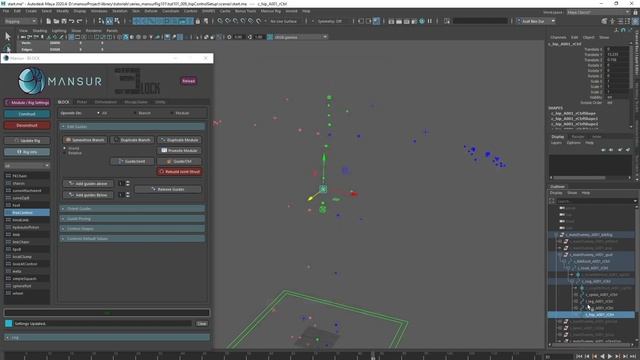Click the limb module icon
Image resolution: width=640 pixels, height=360 pixels.
[x=8, y=235]
